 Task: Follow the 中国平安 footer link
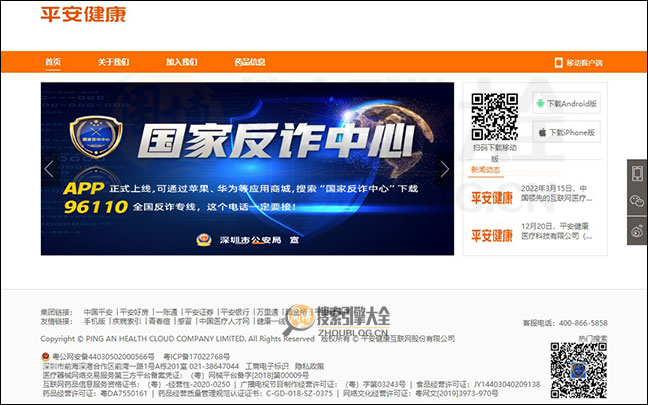(98, 312)
